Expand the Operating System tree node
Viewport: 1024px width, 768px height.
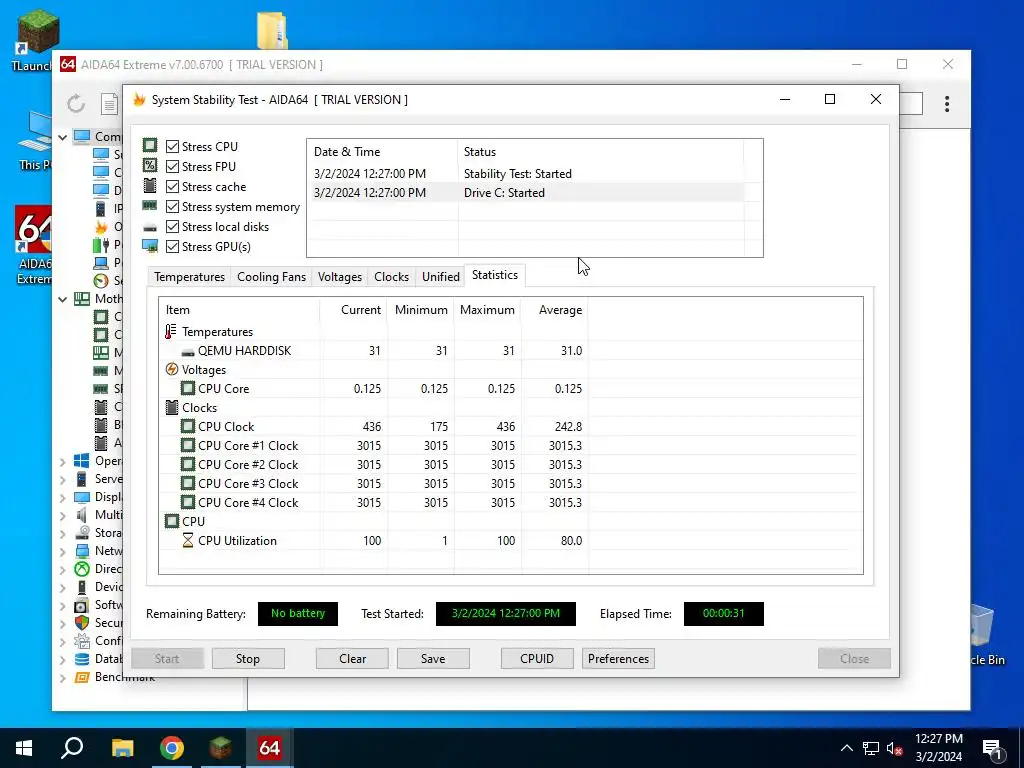pyautogui.click(x=63, y=462)
